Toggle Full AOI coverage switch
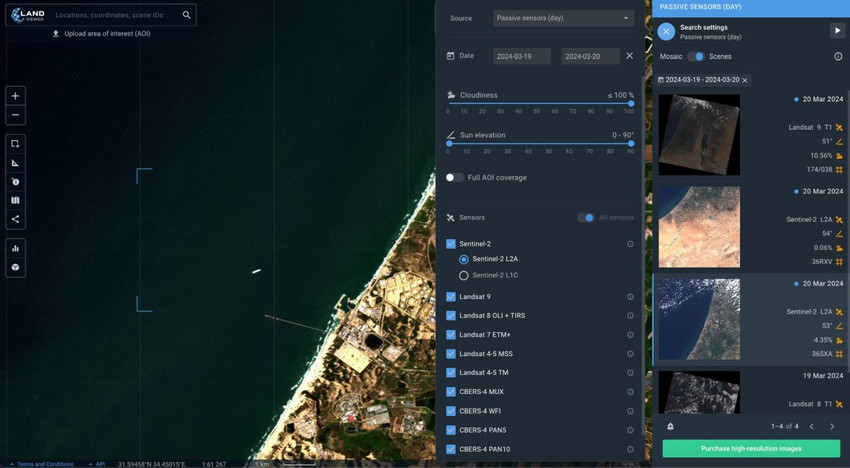This screenshot has width=850, height=468. (x=454, y=177)
